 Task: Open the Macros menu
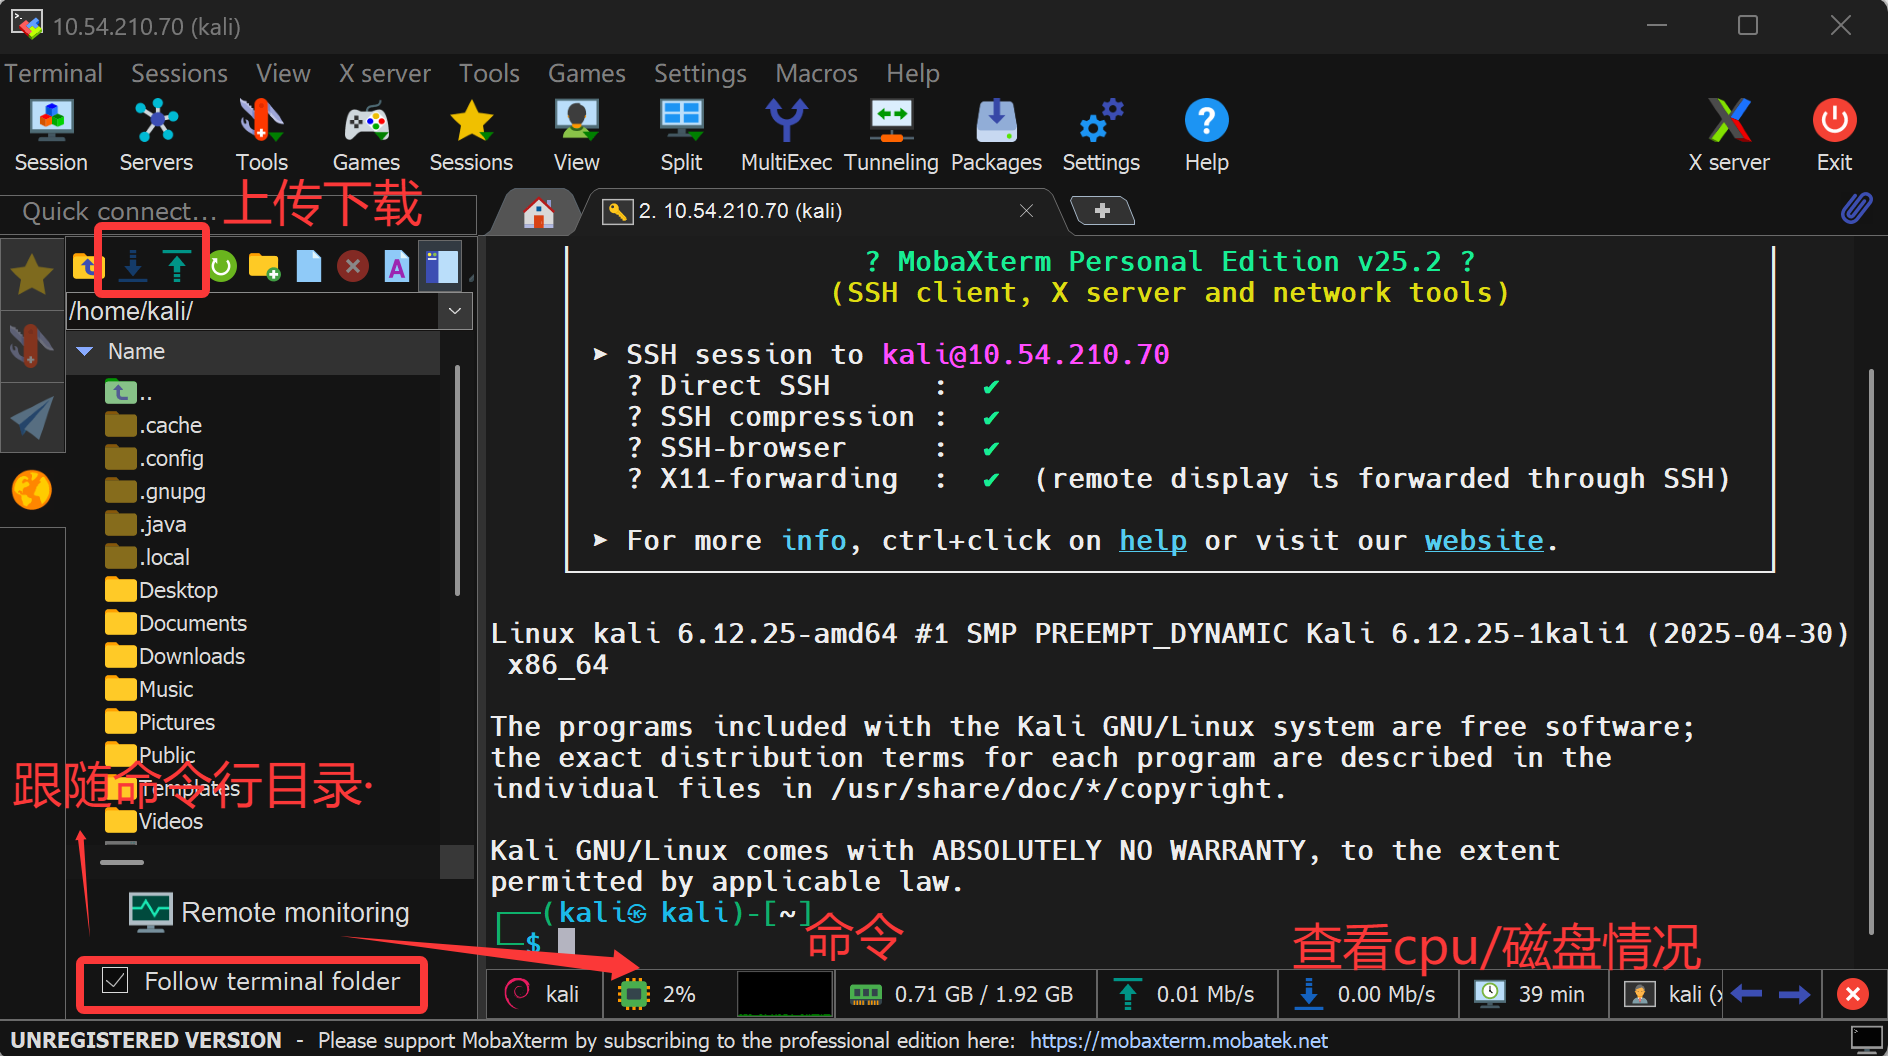click(816, 72)
